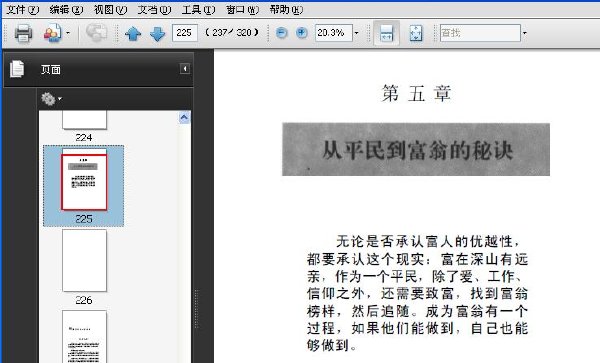Click the collaborate/share people icon
The height and width of the screenshot is (363, 600).
click(52, 33)
